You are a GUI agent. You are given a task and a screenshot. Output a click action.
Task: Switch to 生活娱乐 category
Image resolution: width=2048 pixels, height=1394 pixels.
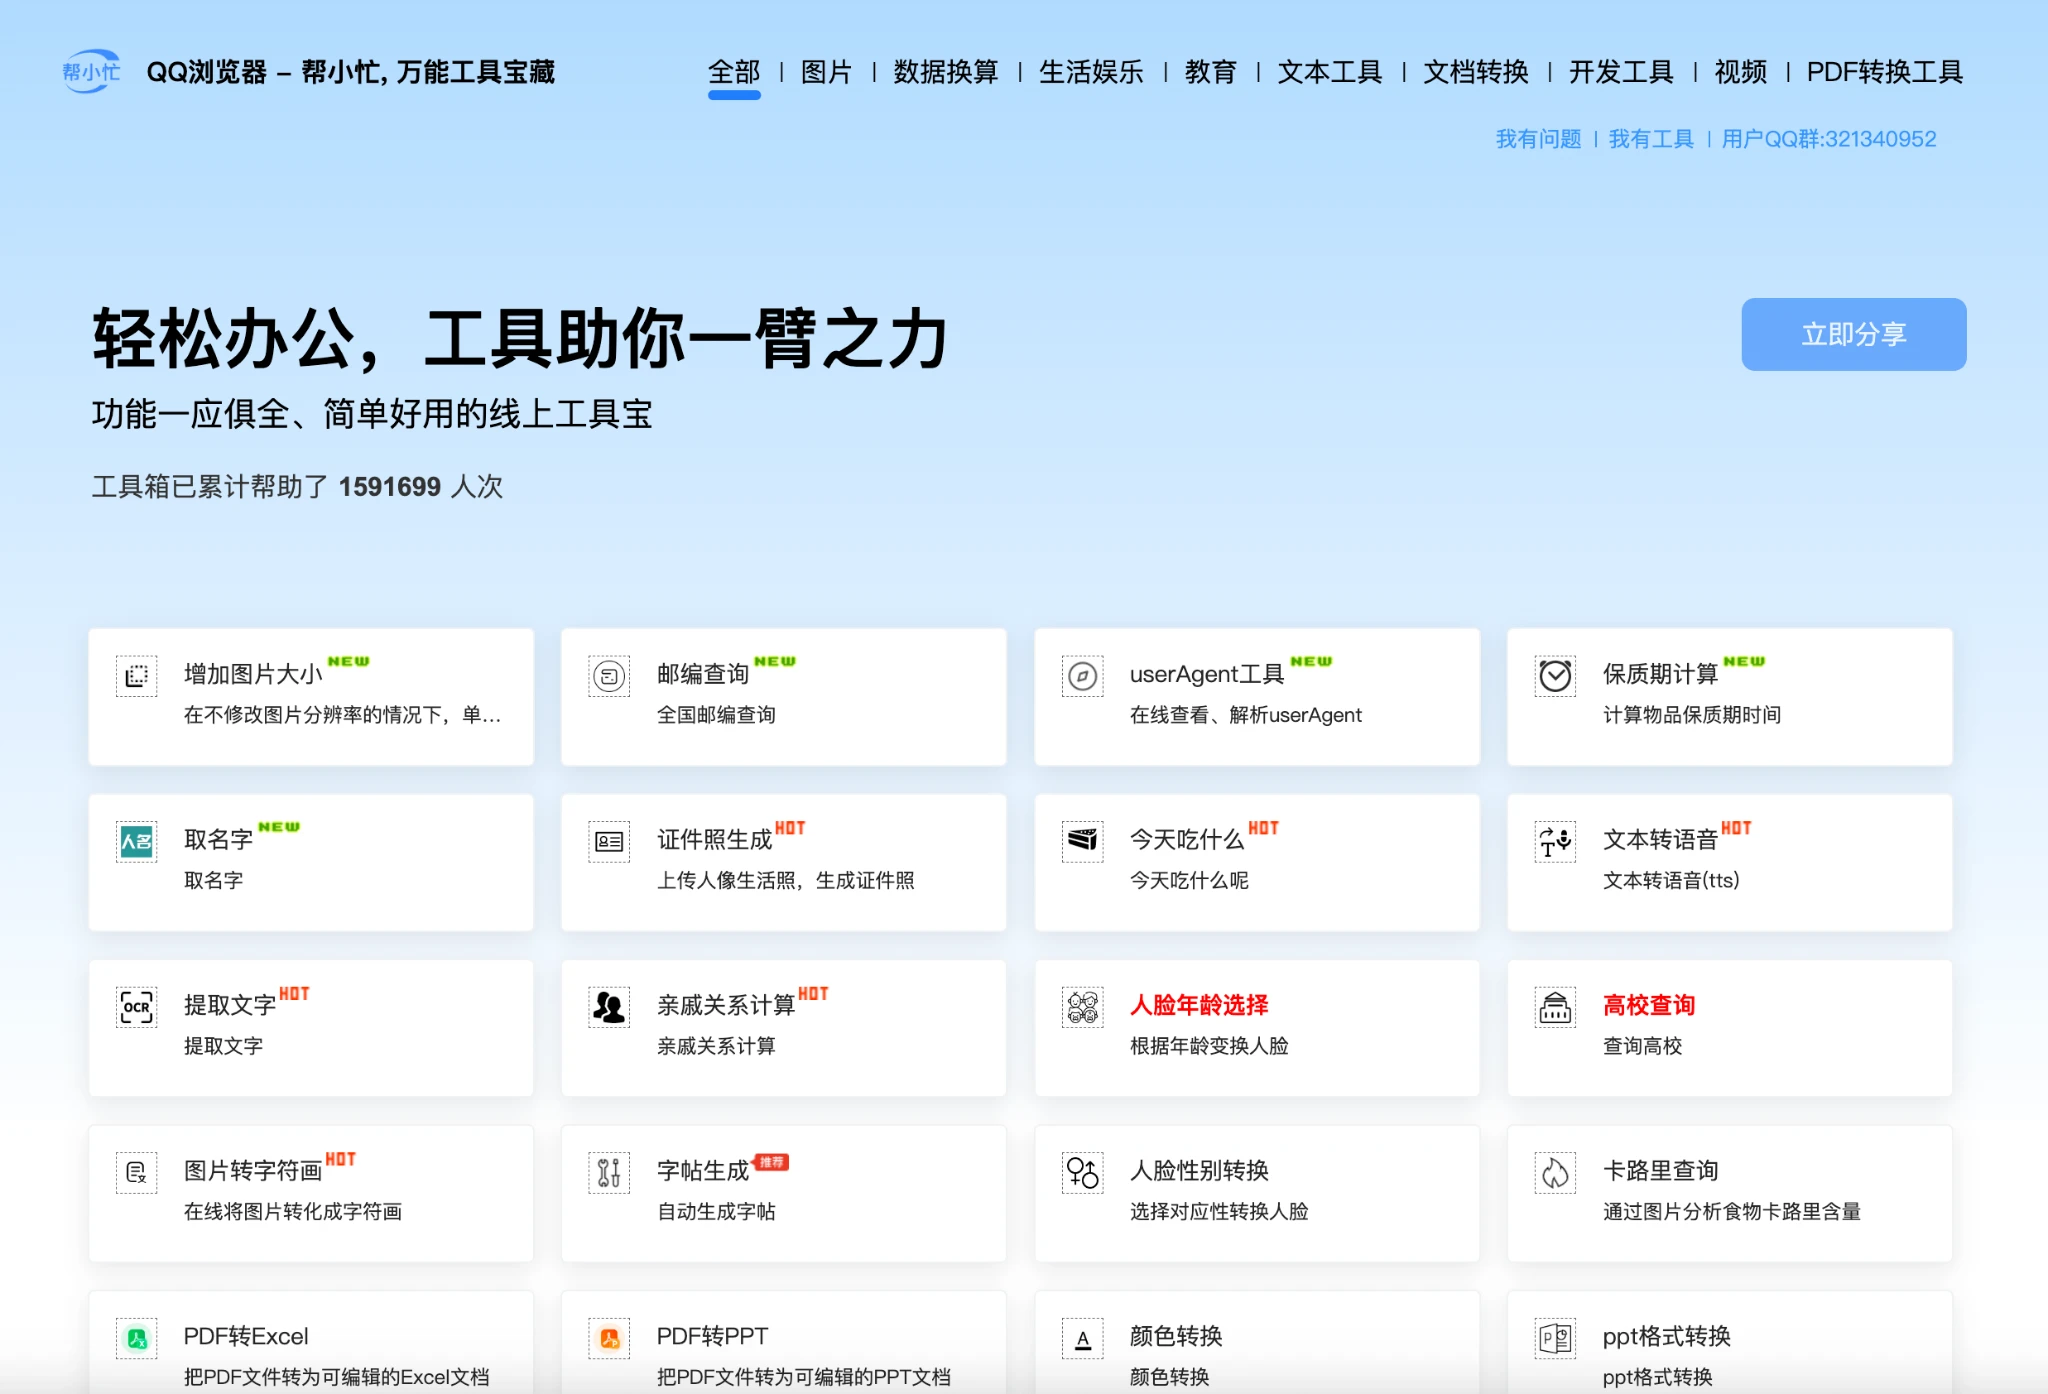(x=1091, y=72)
